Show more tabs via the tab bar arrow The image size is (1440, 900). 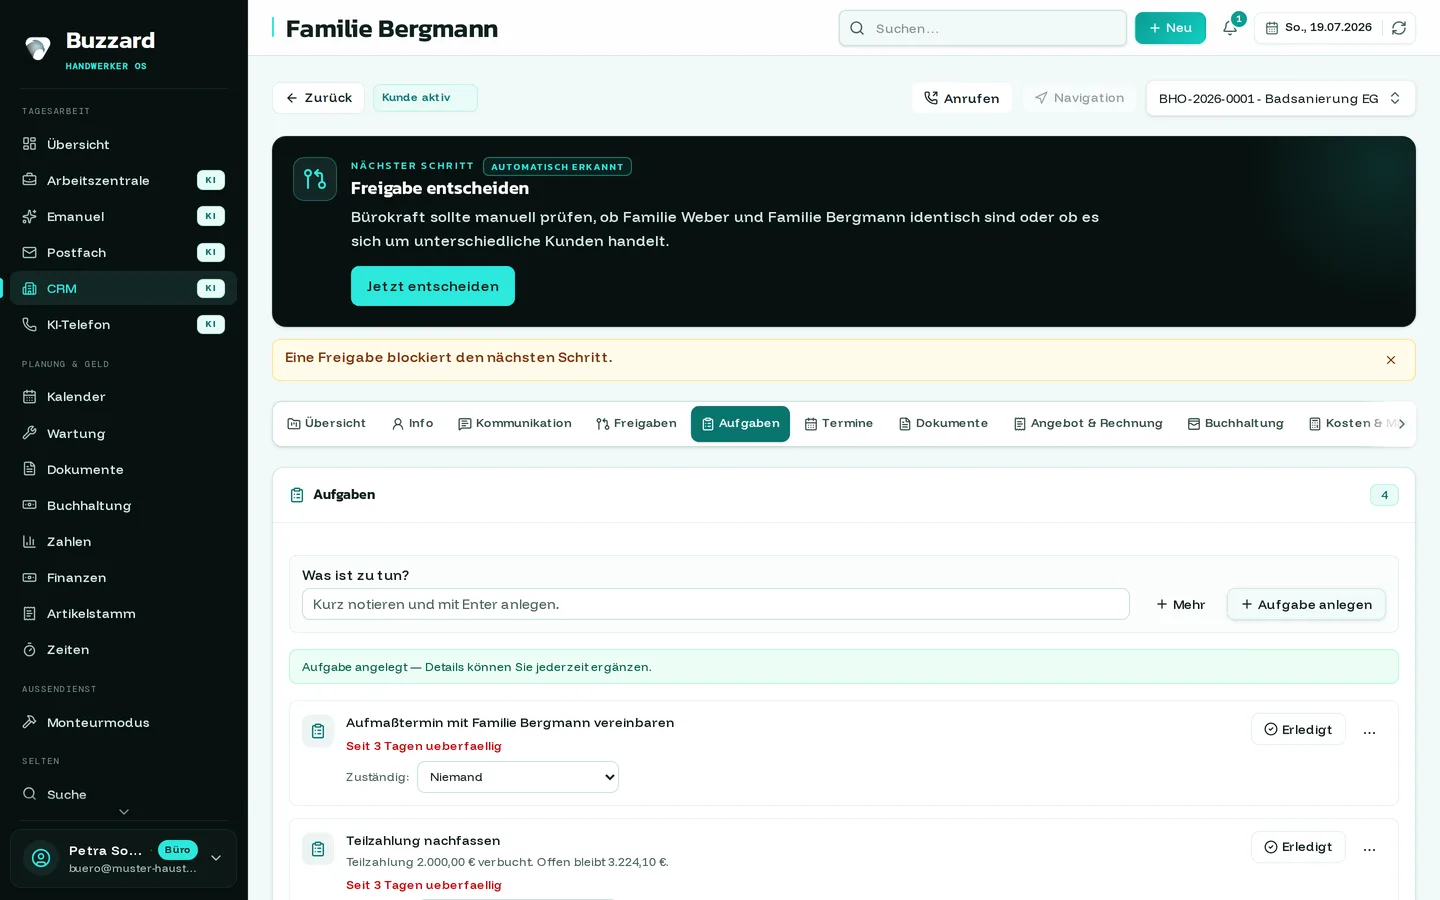[x=1402, y=424]
